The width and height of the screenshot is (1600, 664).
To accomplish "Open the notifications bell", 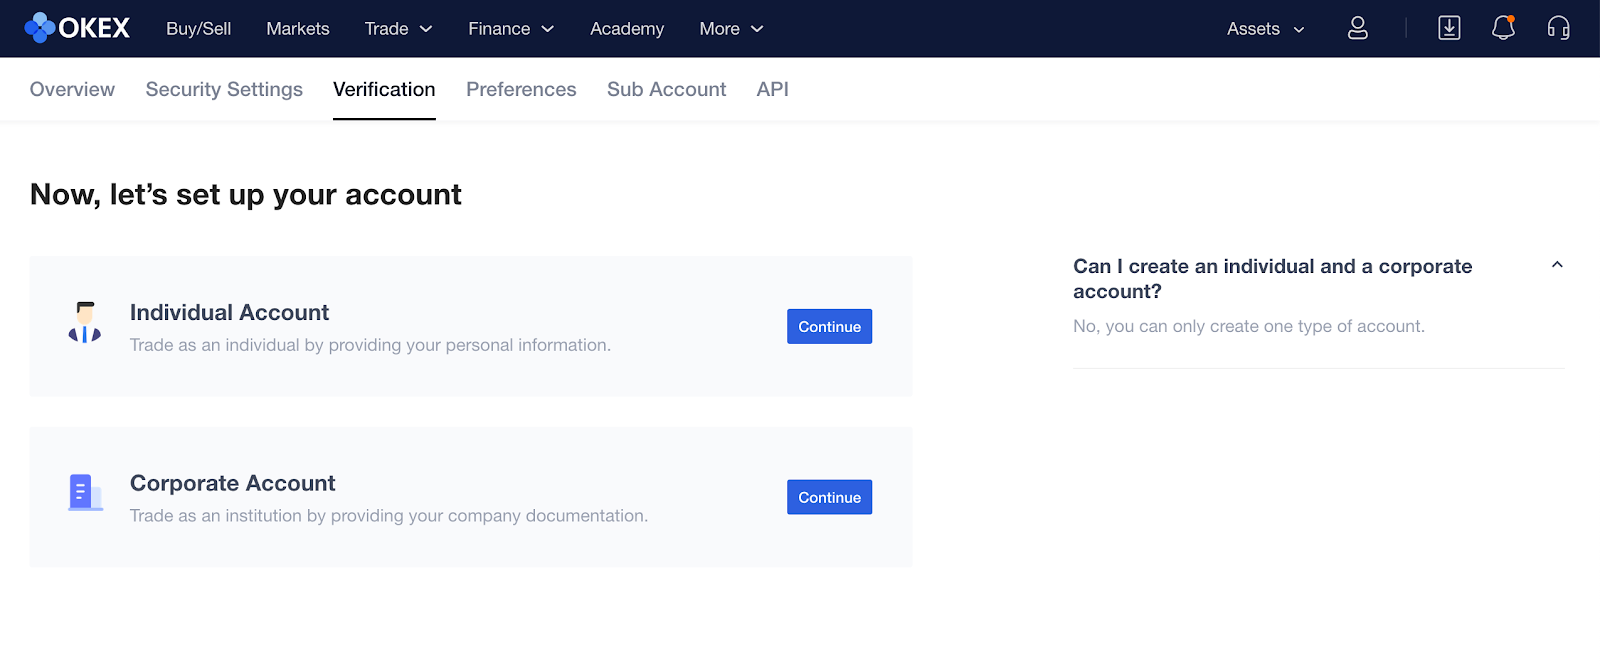I will (1503, 28).
